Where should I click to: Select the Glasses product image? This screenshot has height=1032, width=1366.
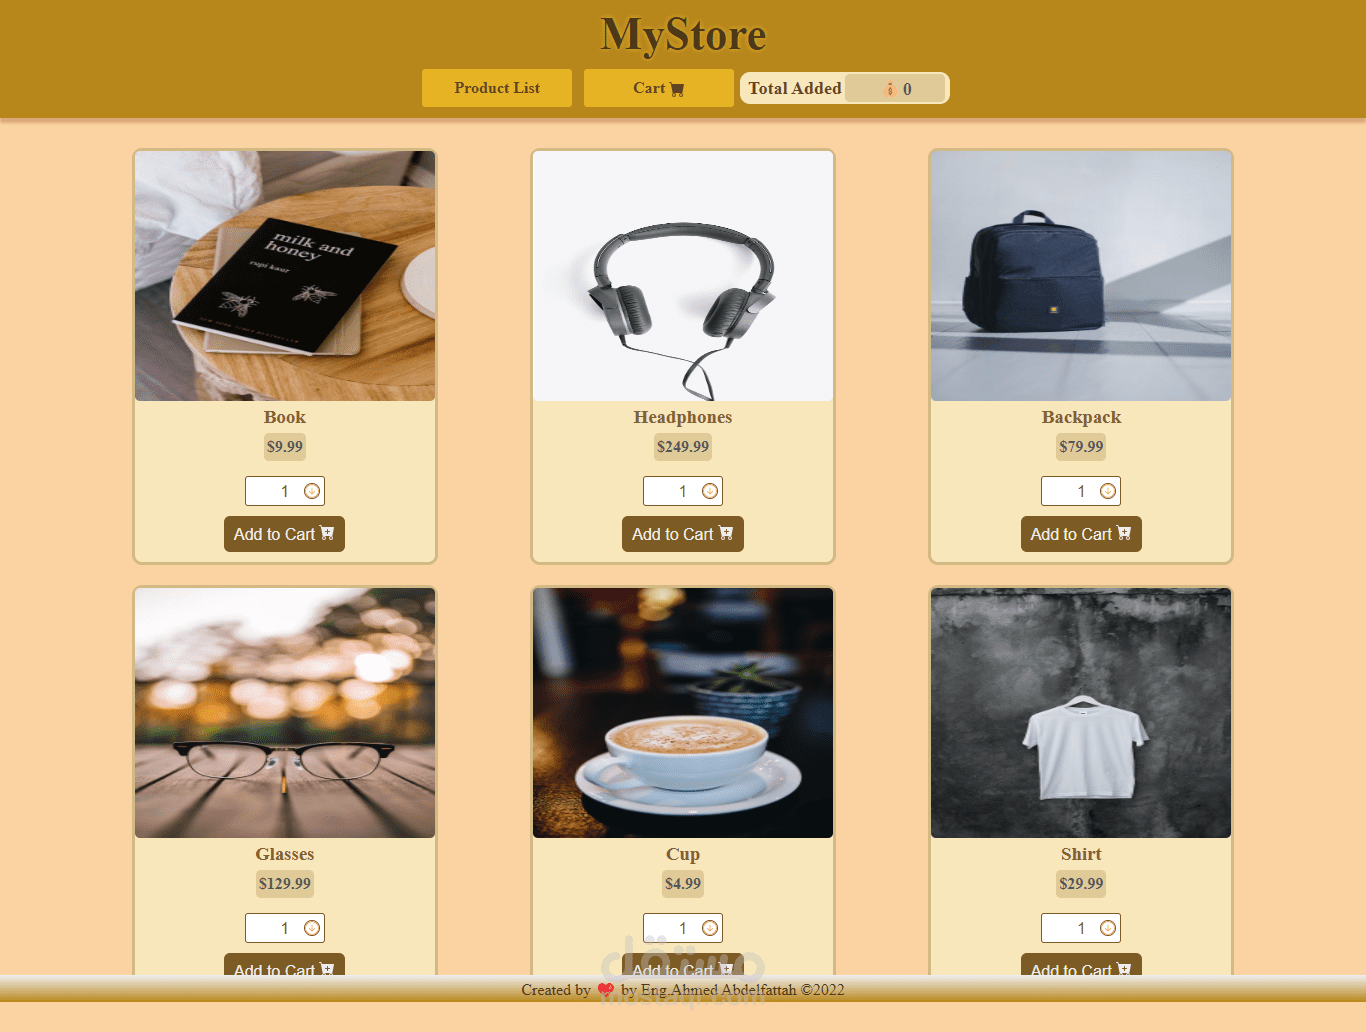pos(285,713)
